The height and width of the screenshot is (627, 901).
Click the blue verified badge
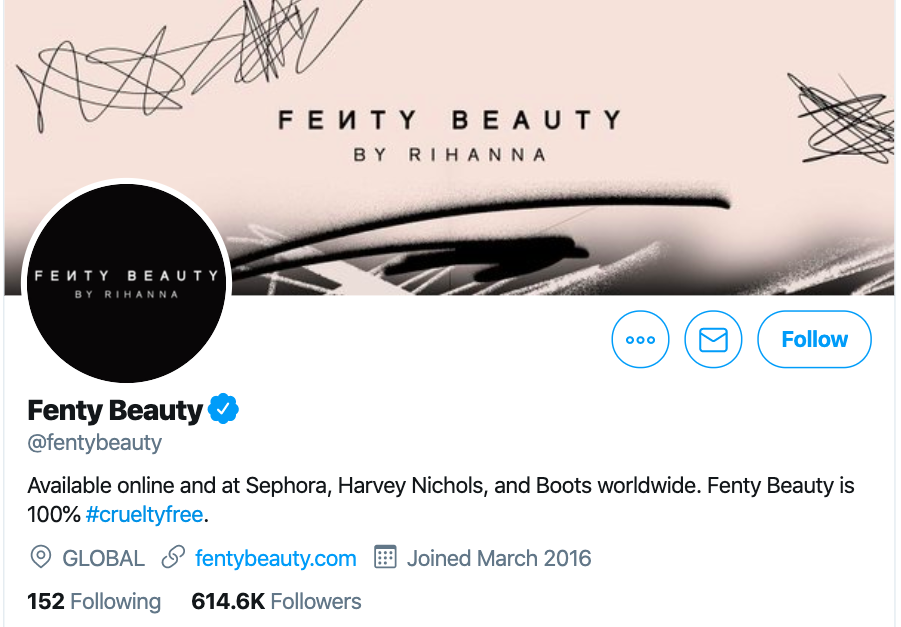pyautogui.click(x=222, y=409)
